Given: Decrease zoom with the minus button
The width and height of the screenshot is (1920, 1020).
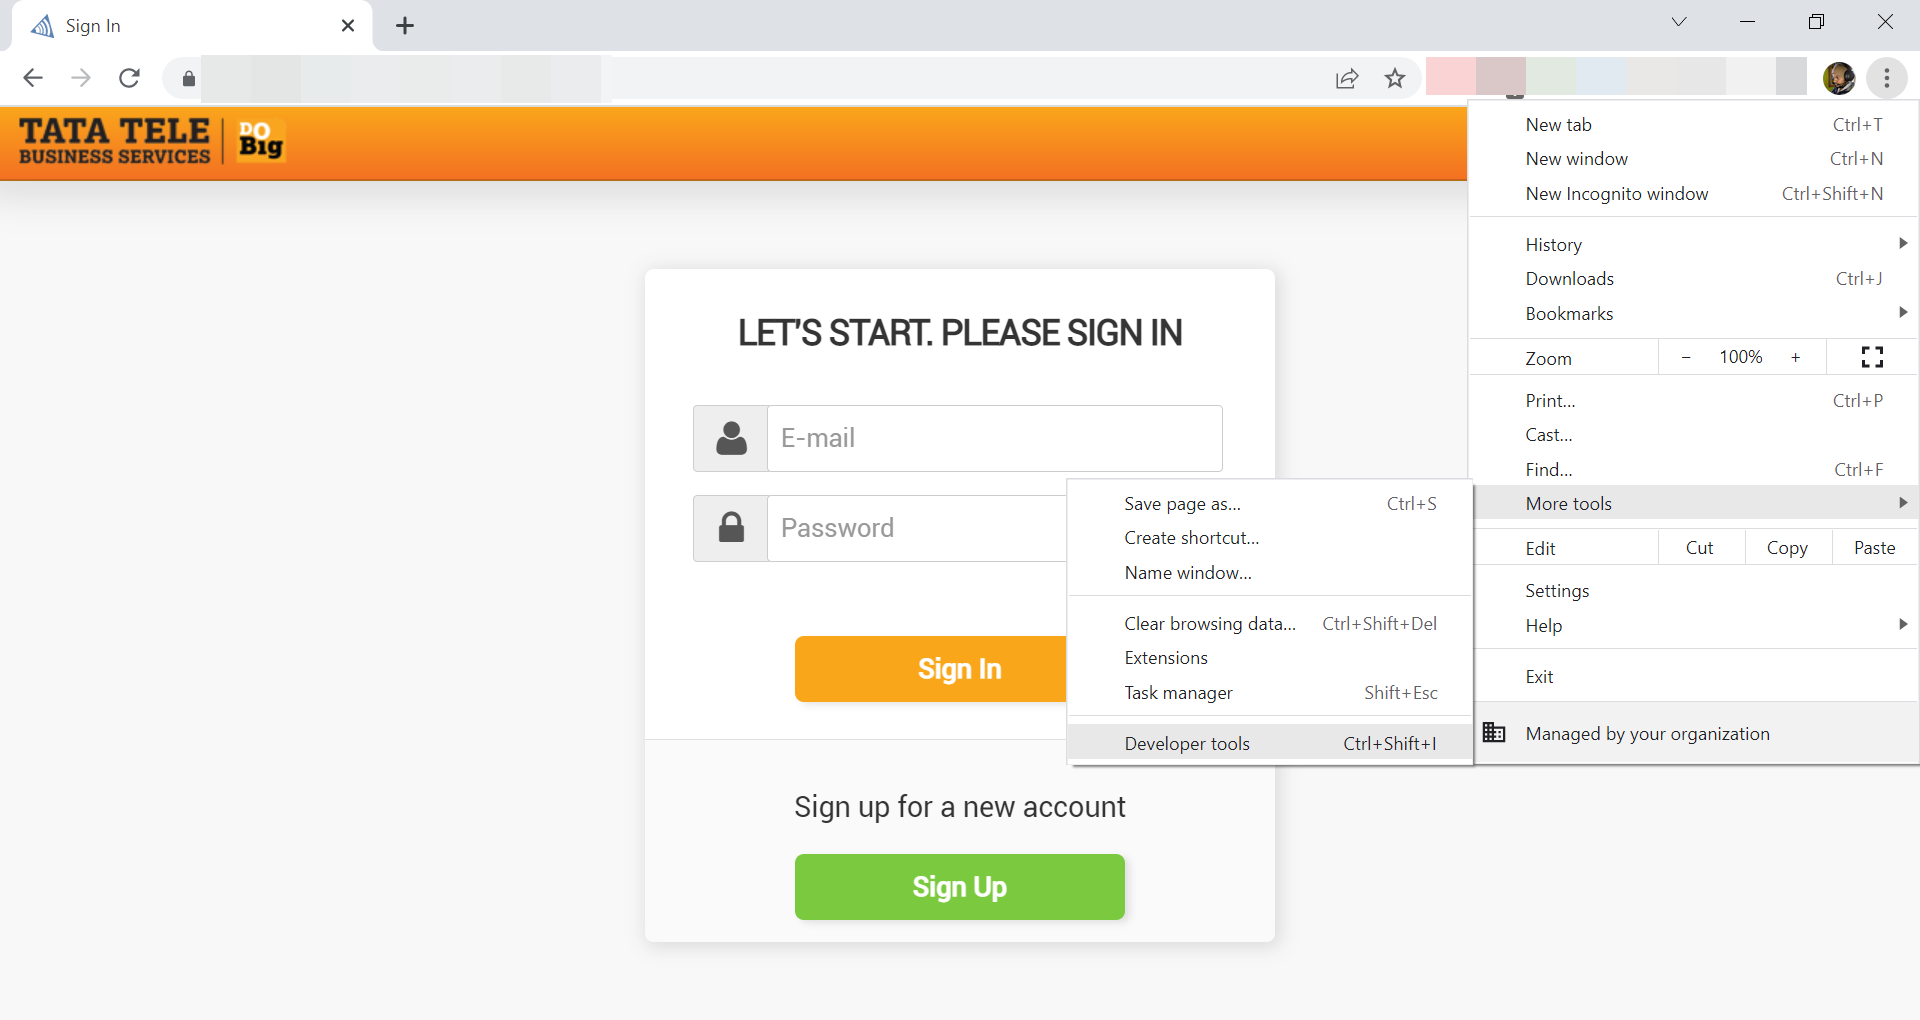Looking at the screenshot, I should pos(1686,357).
